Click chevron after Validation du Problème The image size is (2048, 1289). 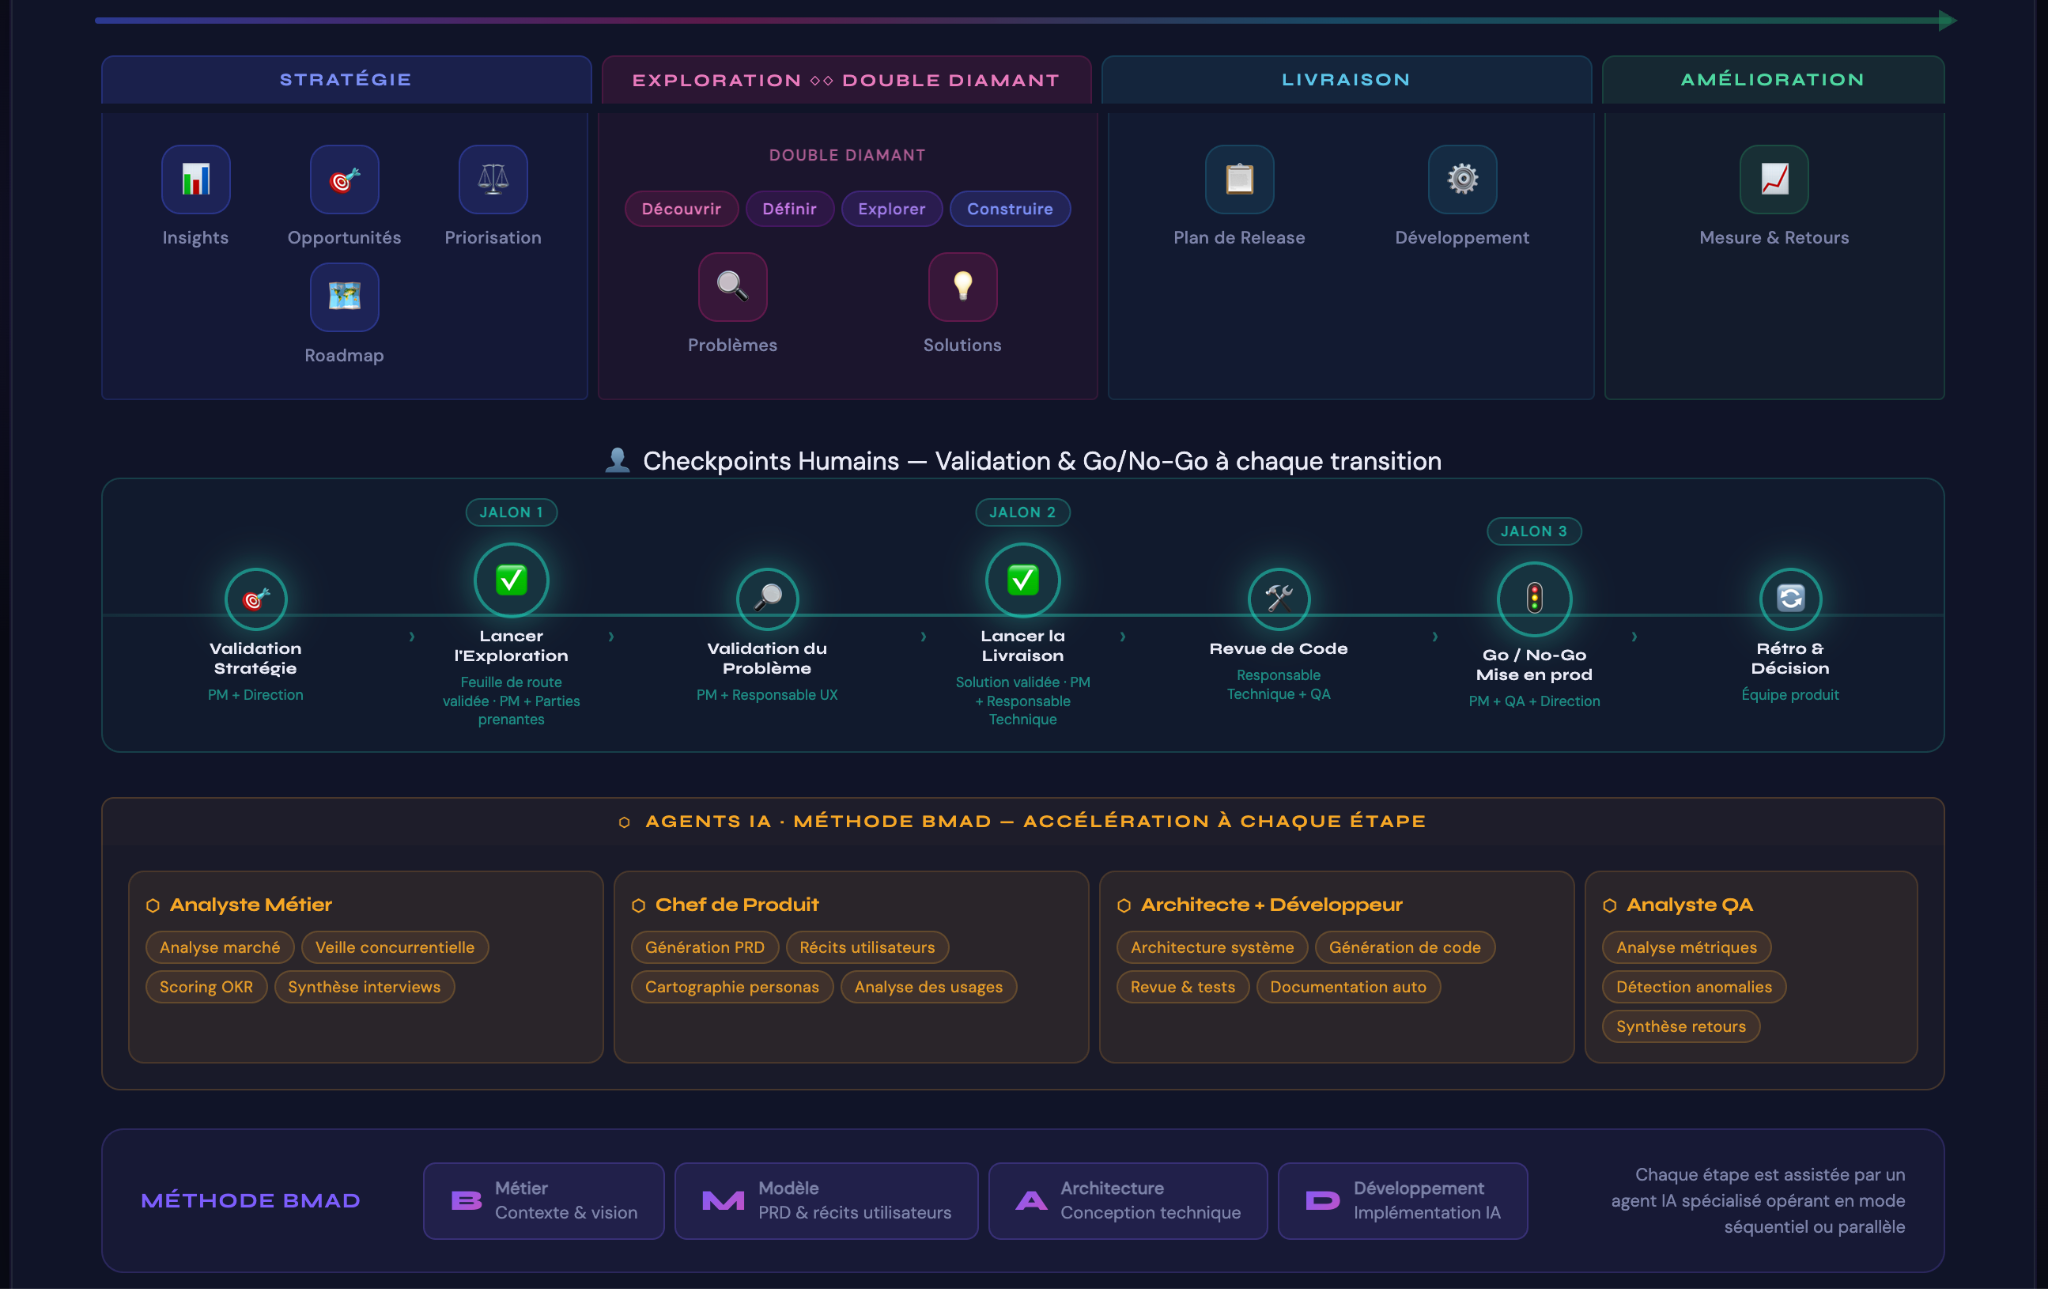point(923,637)
